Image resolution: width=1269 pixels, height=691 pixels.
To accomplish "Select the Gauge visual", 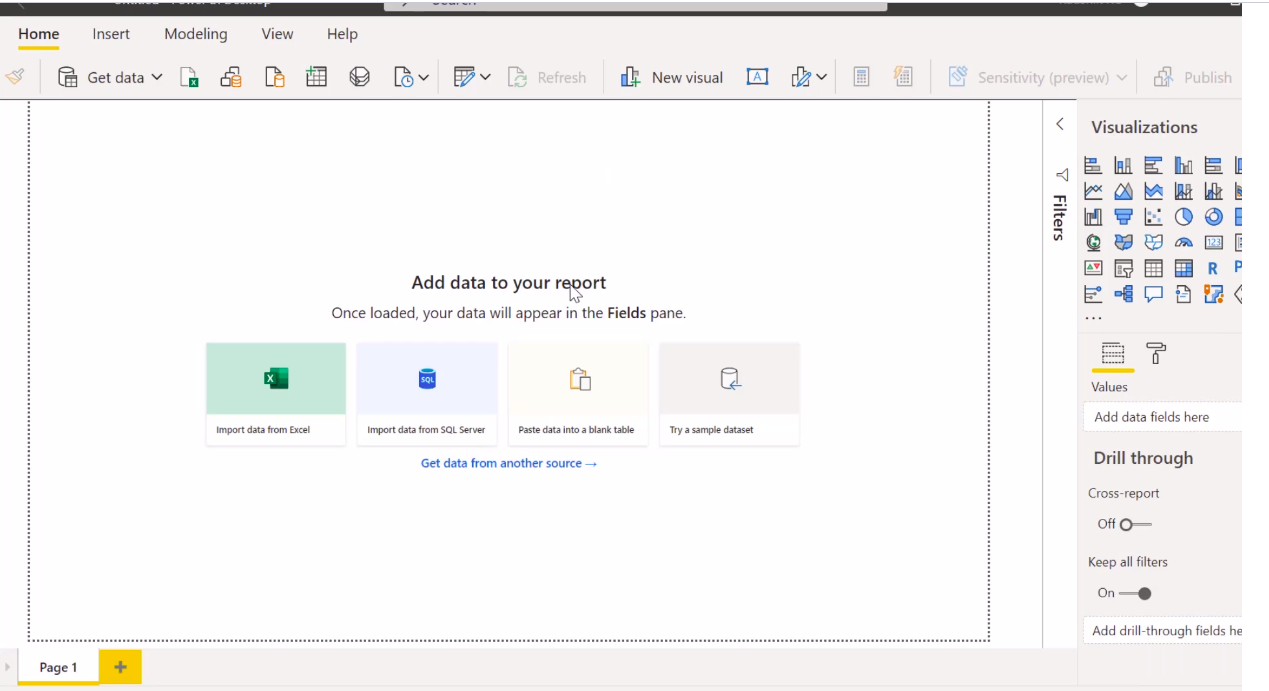I will click(x=1183, y=242).
